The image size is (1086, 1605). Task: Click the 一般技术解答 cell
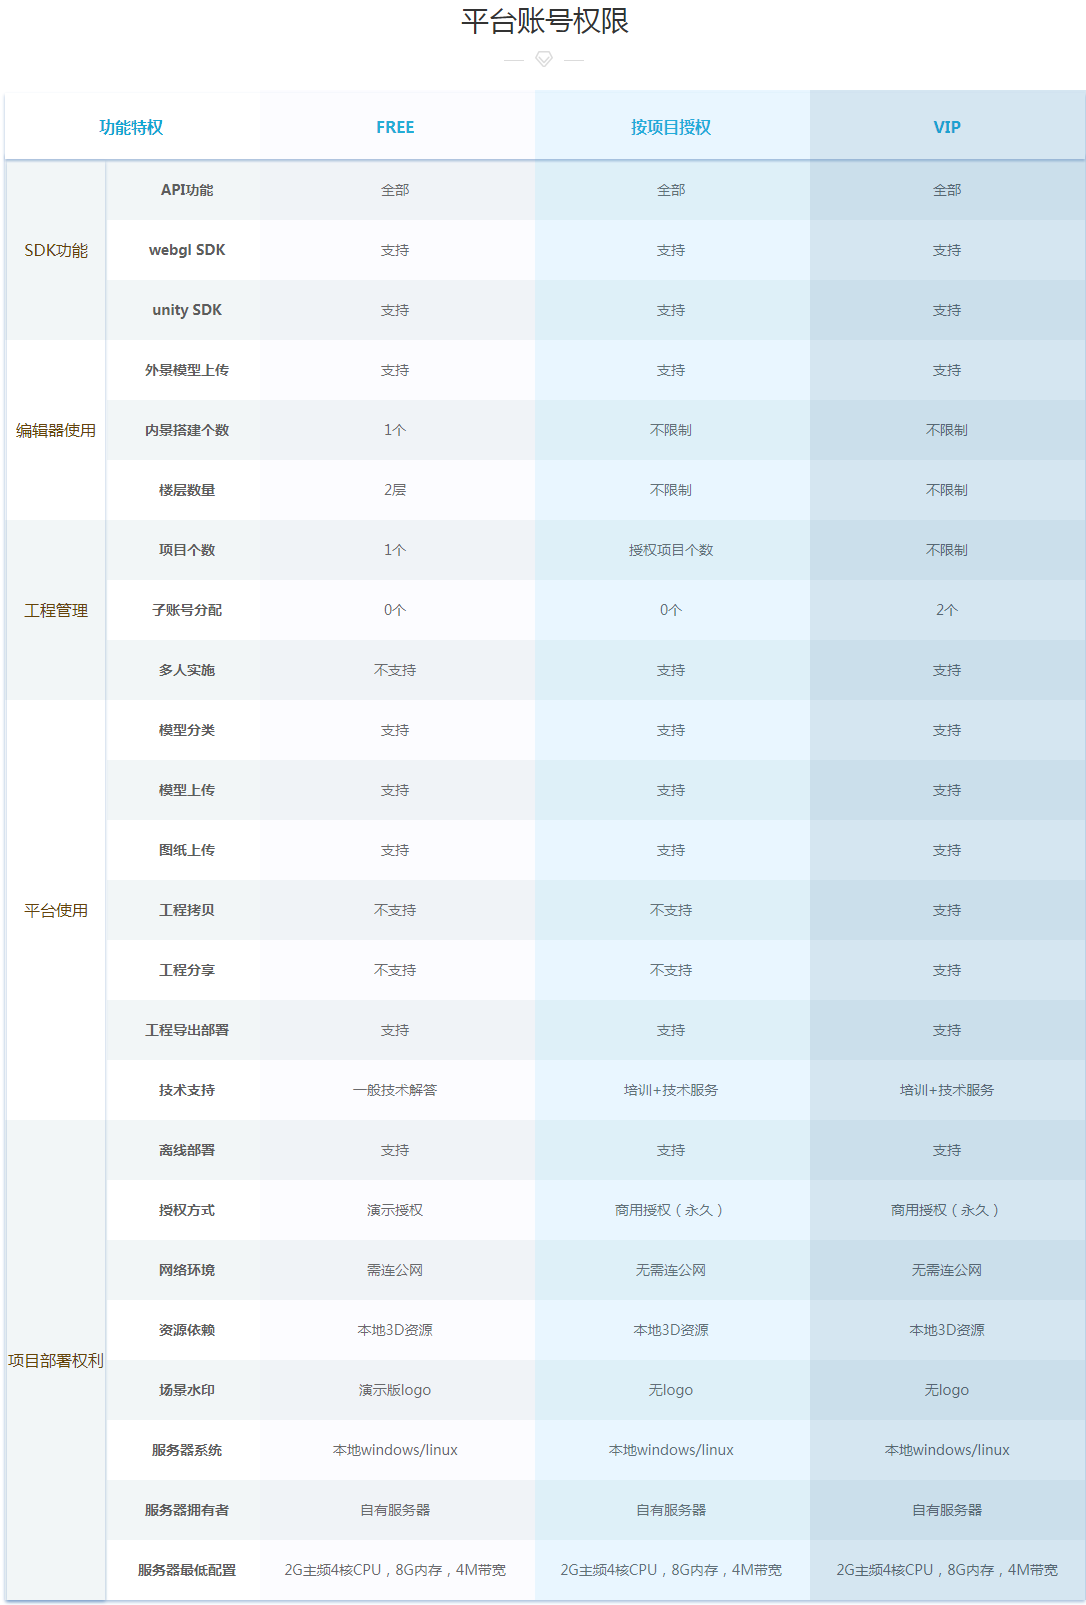[x=395, y=1090]
